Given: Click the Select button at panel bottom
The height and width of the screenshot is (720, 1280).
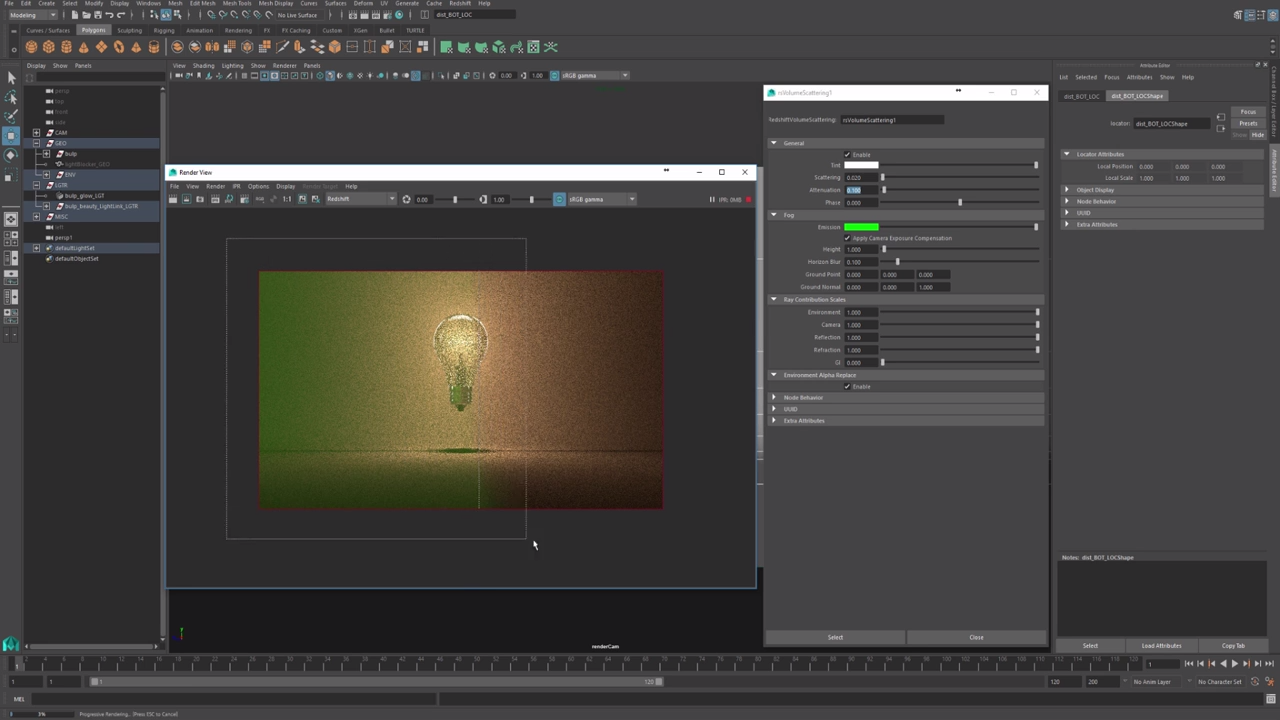Looking at the screenshot, I should click(x=835, y=637).
